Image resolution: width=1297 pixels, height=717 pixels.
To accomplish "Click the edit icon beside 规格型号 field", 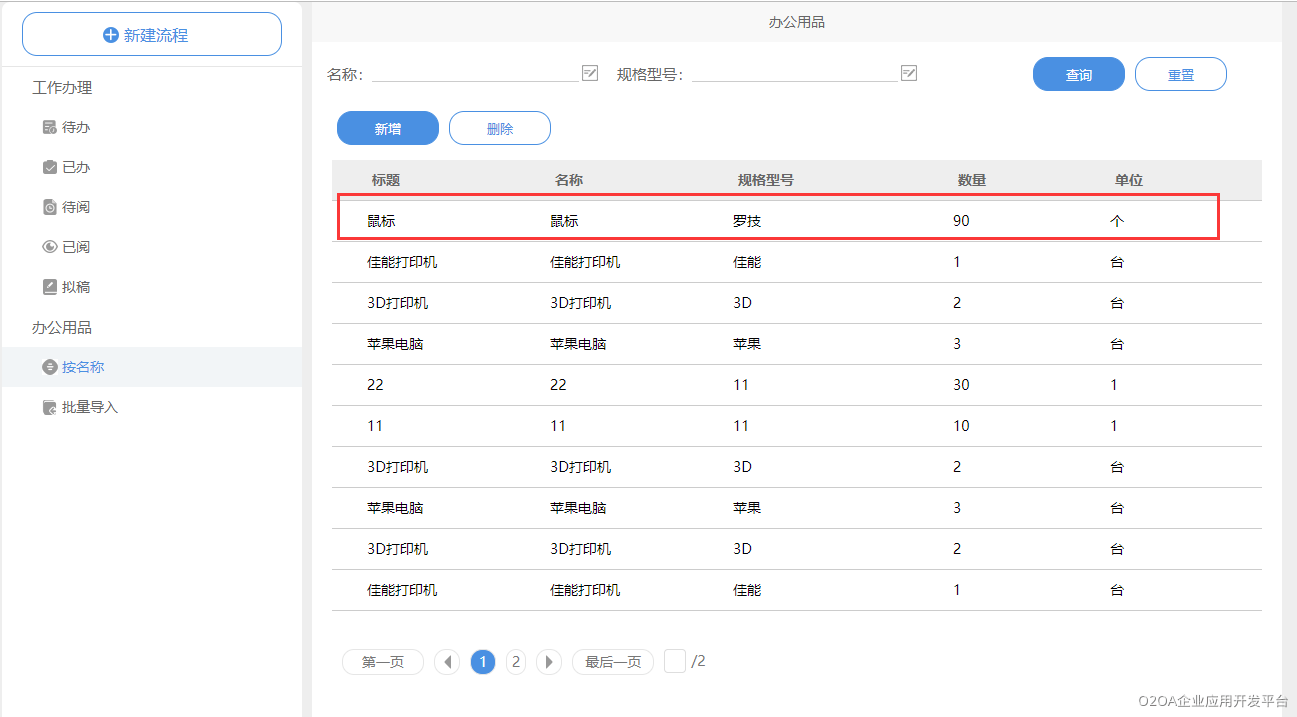I will pos(909,73).
